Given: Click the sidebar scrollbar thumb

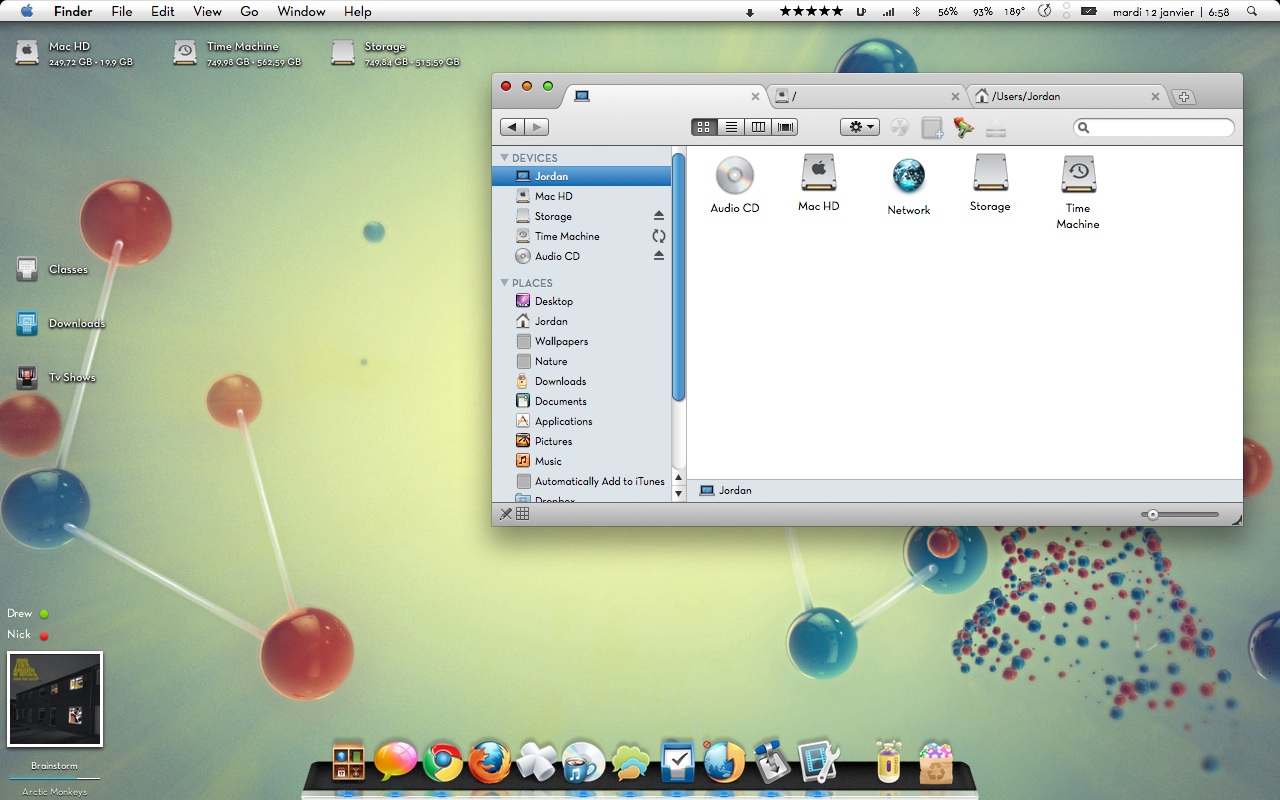Looking at the screenshot, I should 678,277.
